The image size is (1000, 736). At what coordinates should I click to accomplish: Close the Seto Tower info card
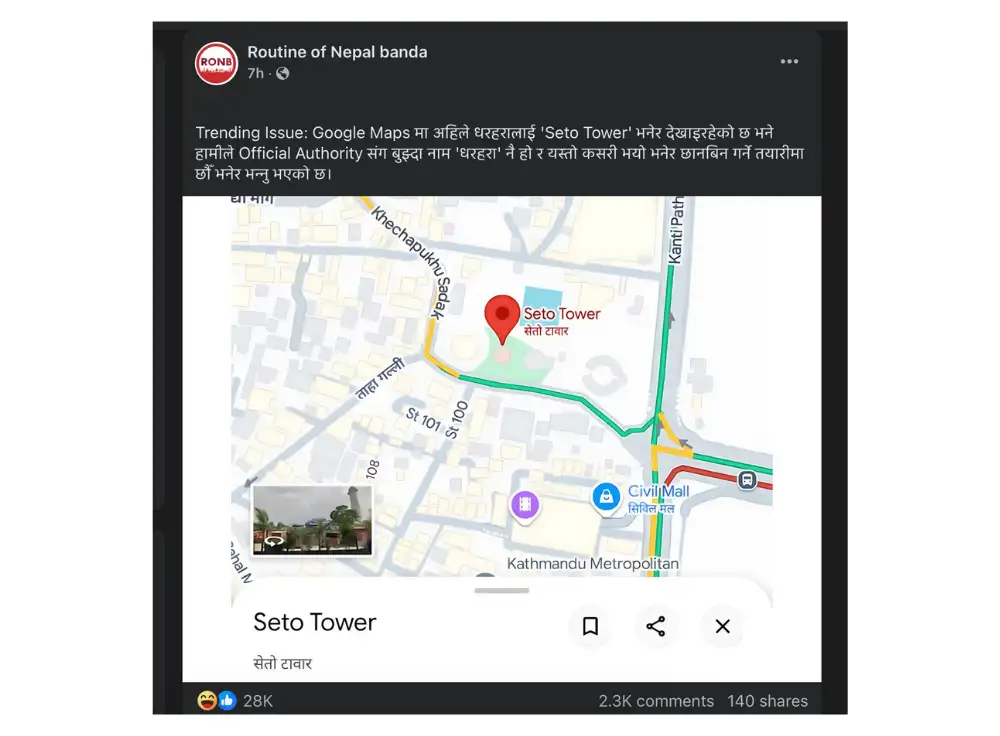click(723, 626)
